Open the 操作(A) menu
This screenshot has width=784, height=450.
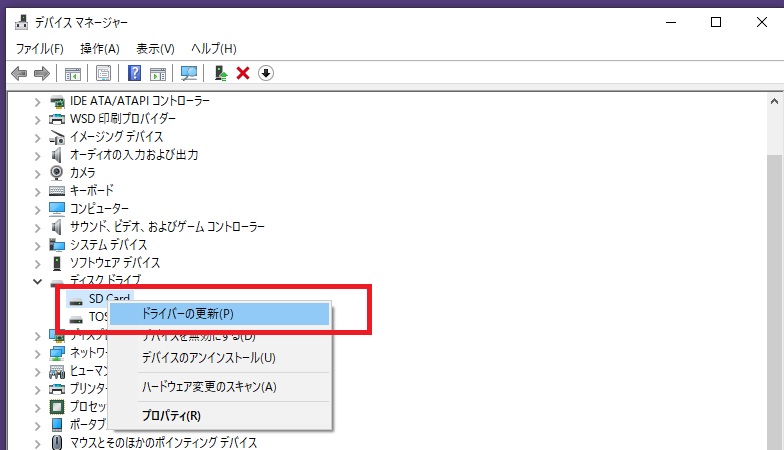(x=99, y=48)
